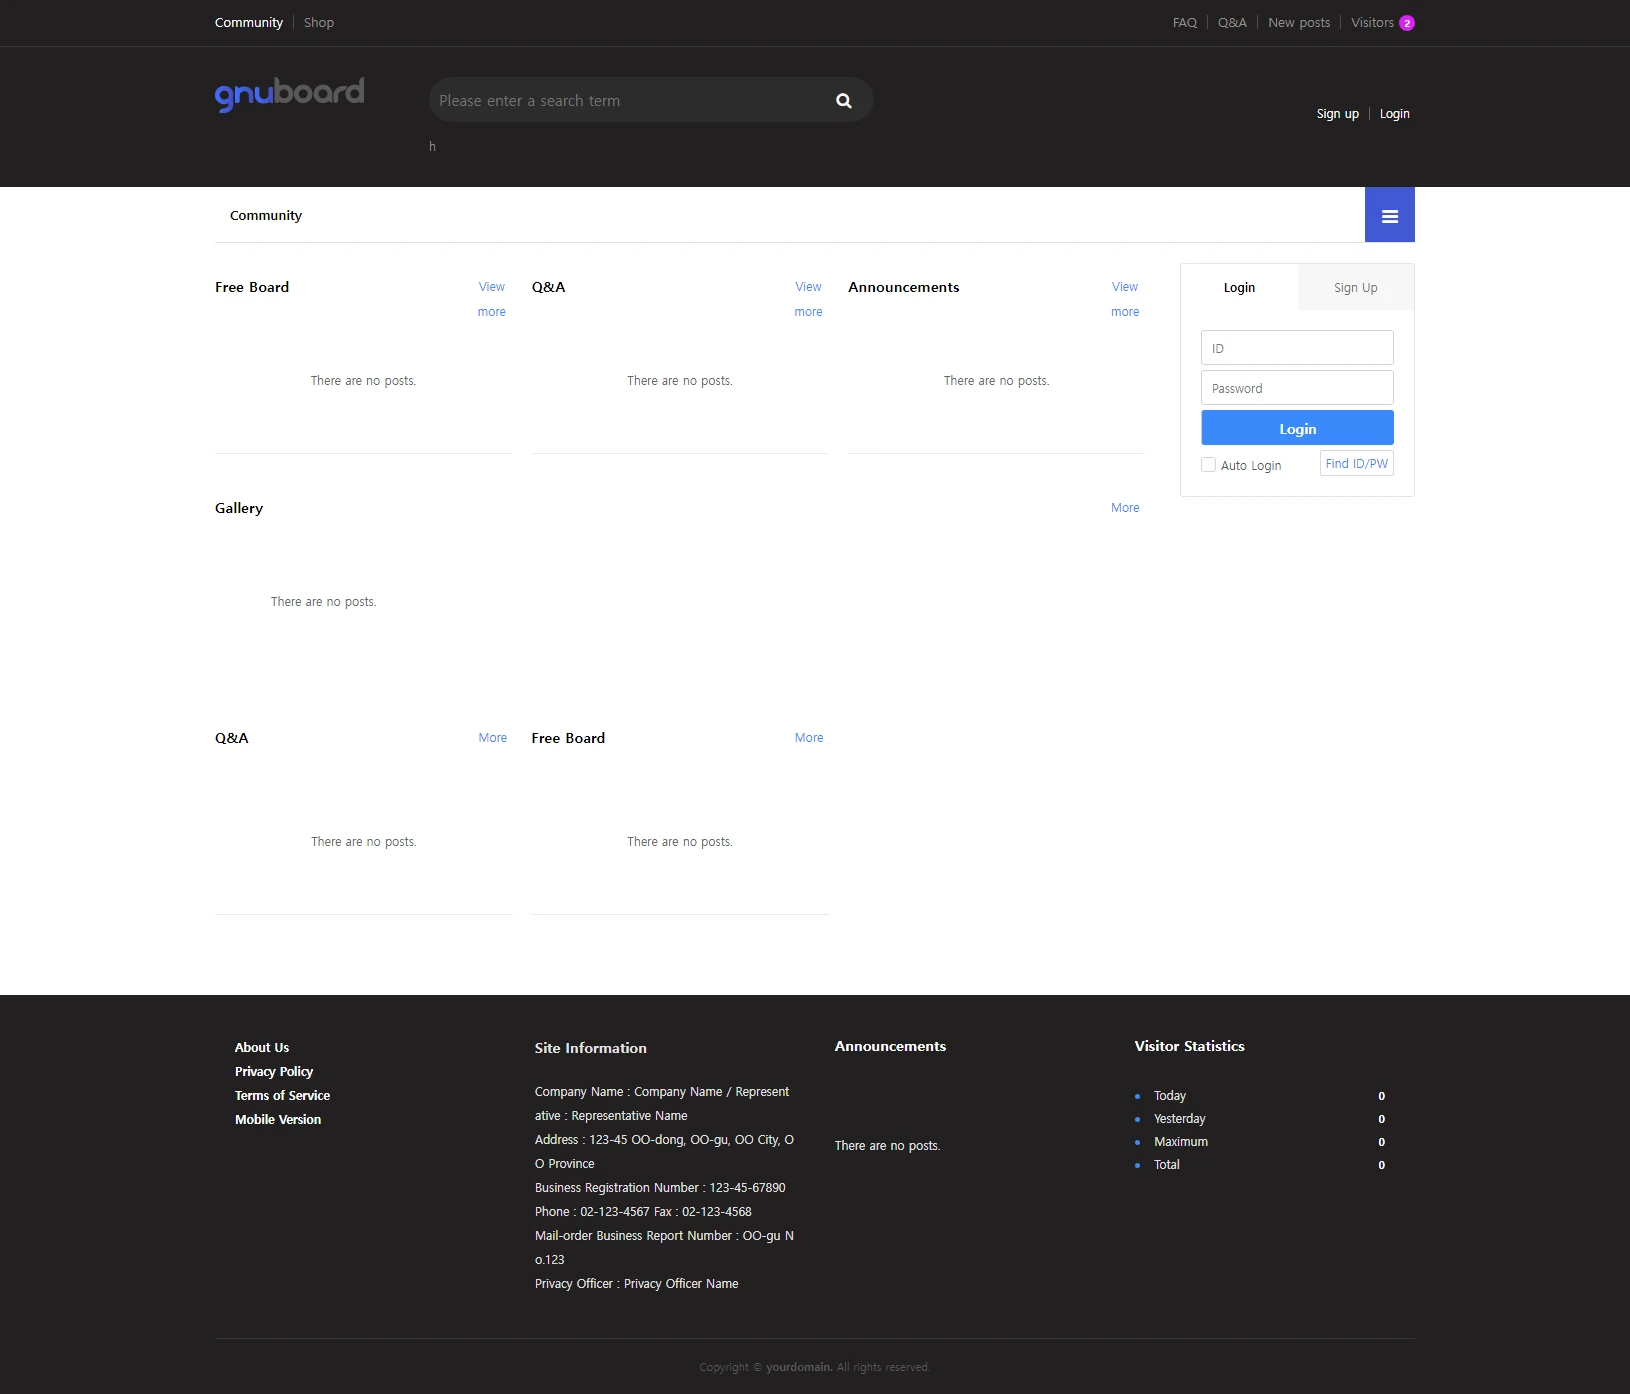
Task: Click the Password input field
Action: [x=1297, y=388]
